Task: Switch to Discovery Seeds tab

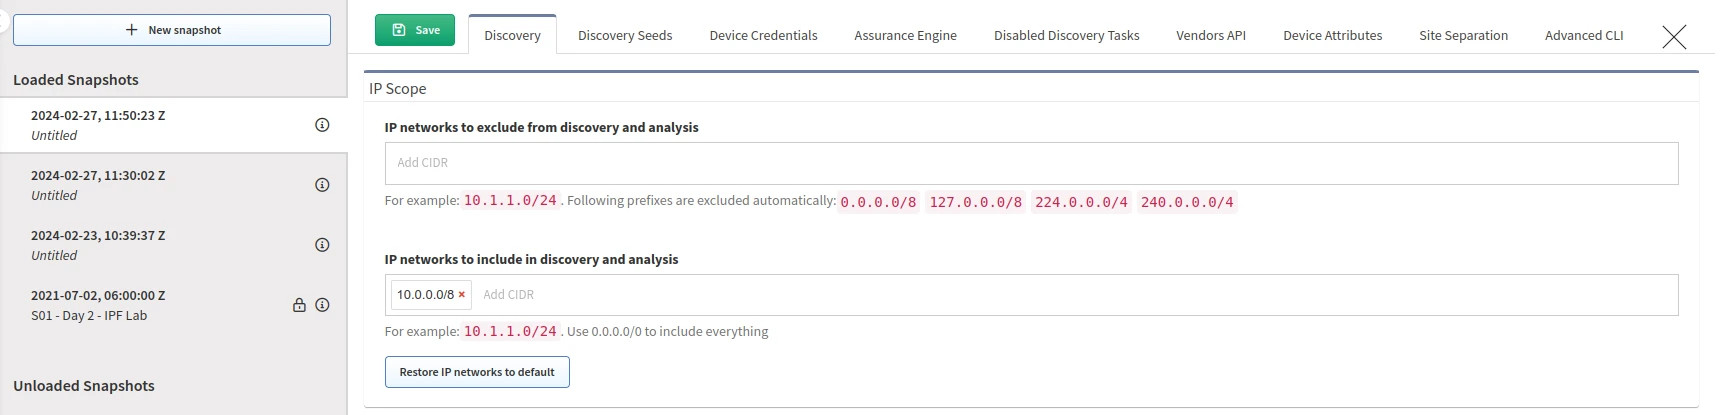Action: coord(625,36)
